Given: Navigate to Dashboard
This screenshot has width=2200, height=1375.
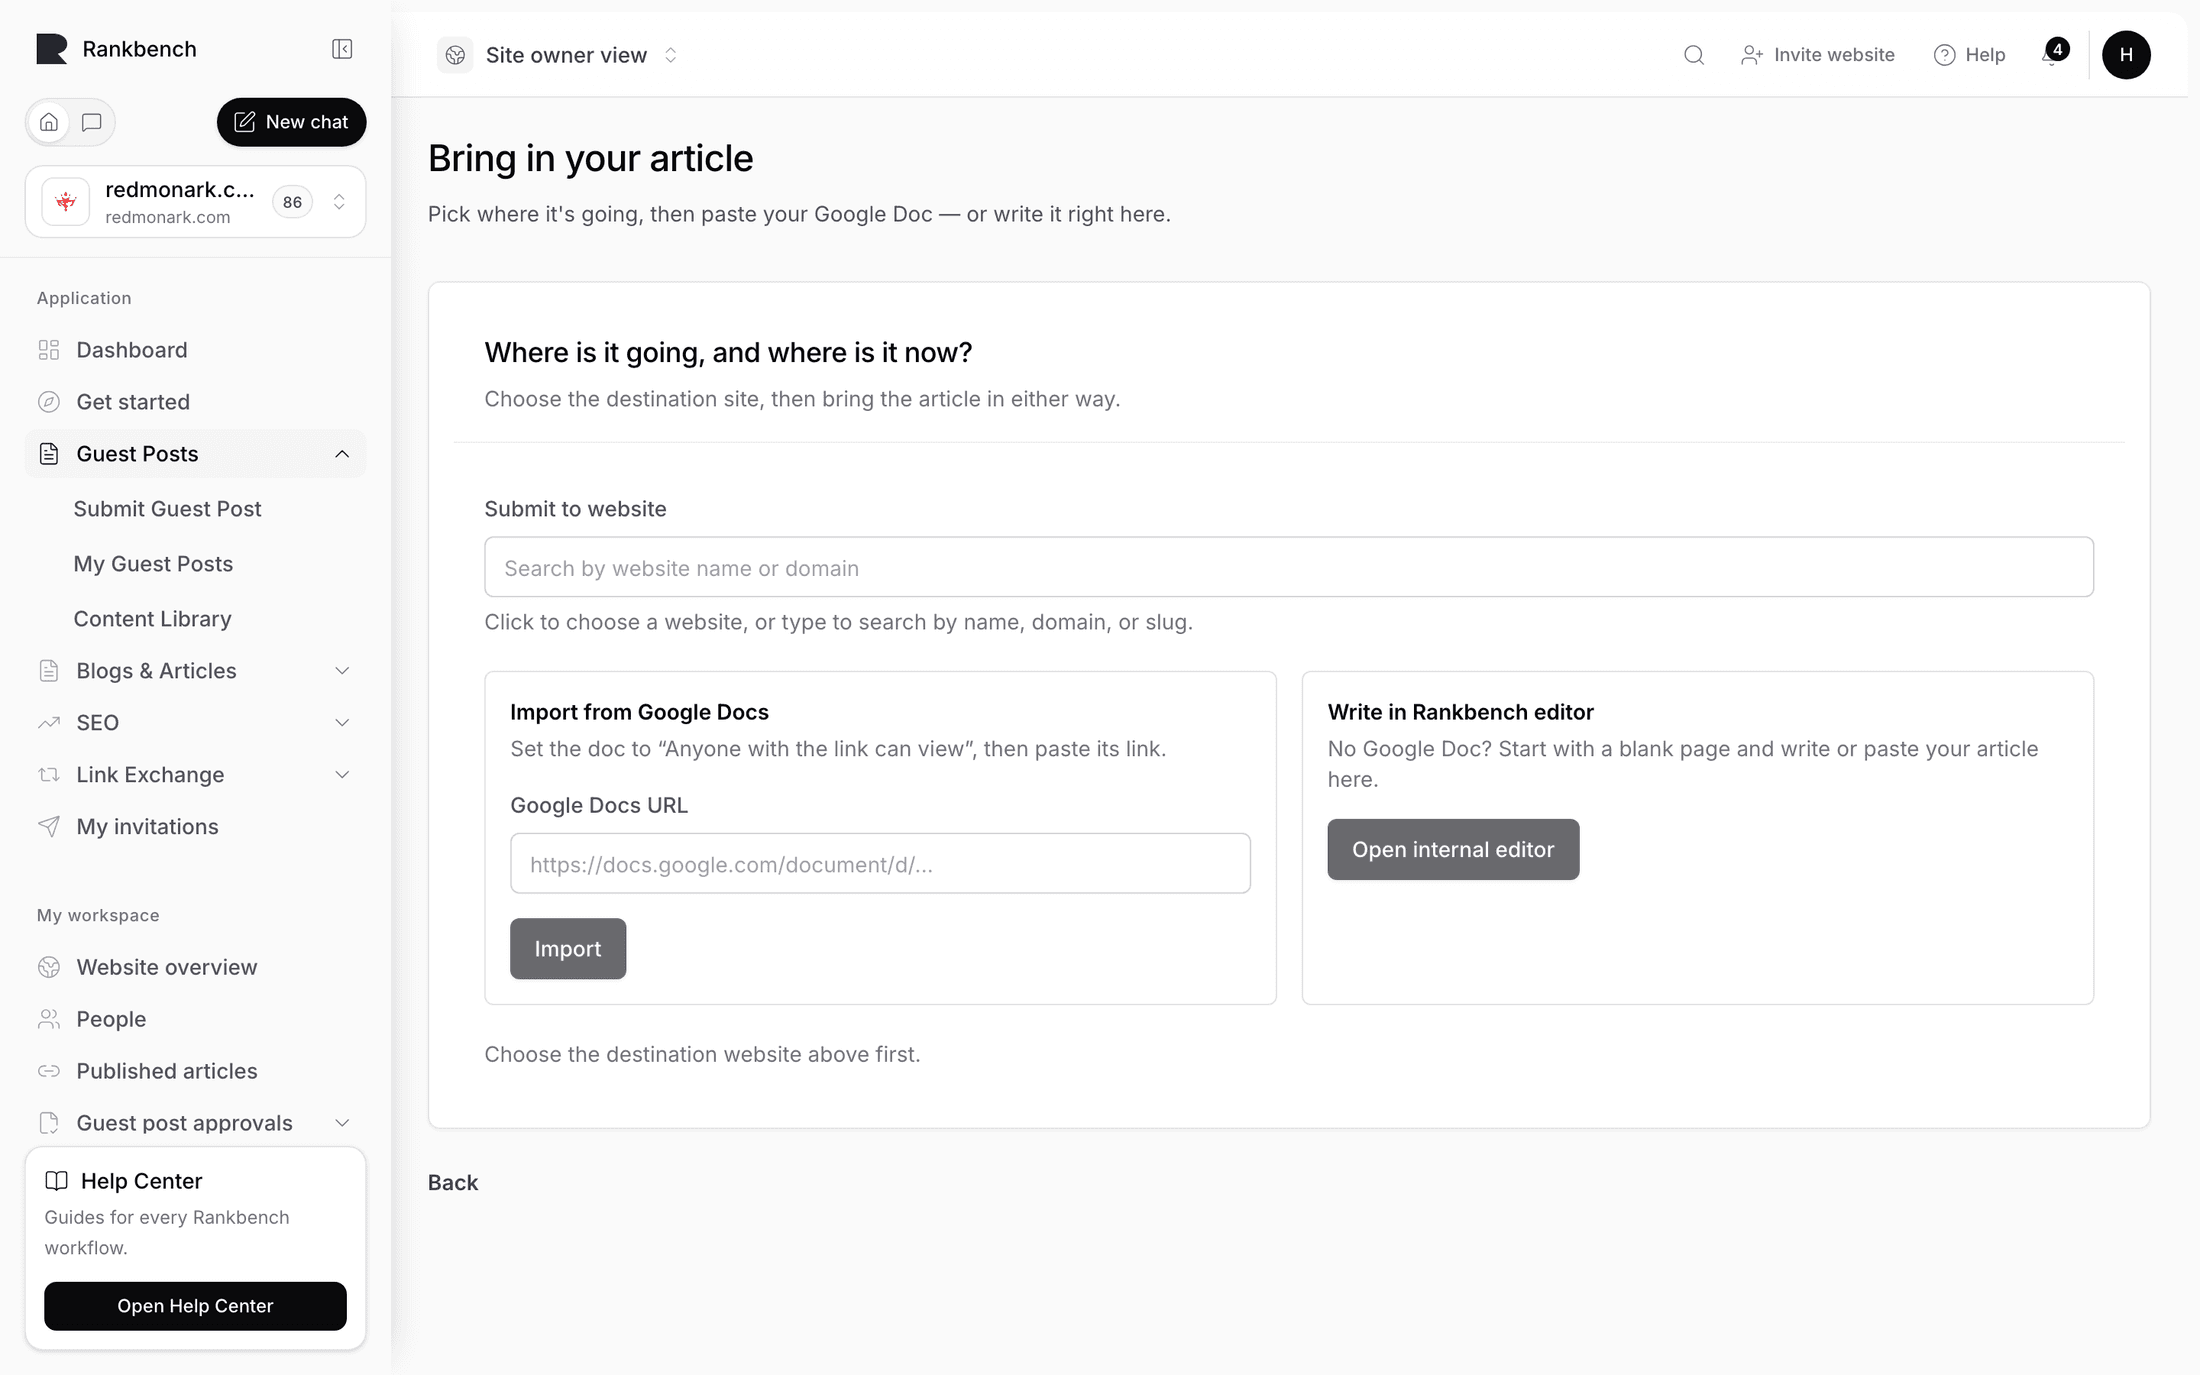Looking at the screenshot, I should (196, 350).
